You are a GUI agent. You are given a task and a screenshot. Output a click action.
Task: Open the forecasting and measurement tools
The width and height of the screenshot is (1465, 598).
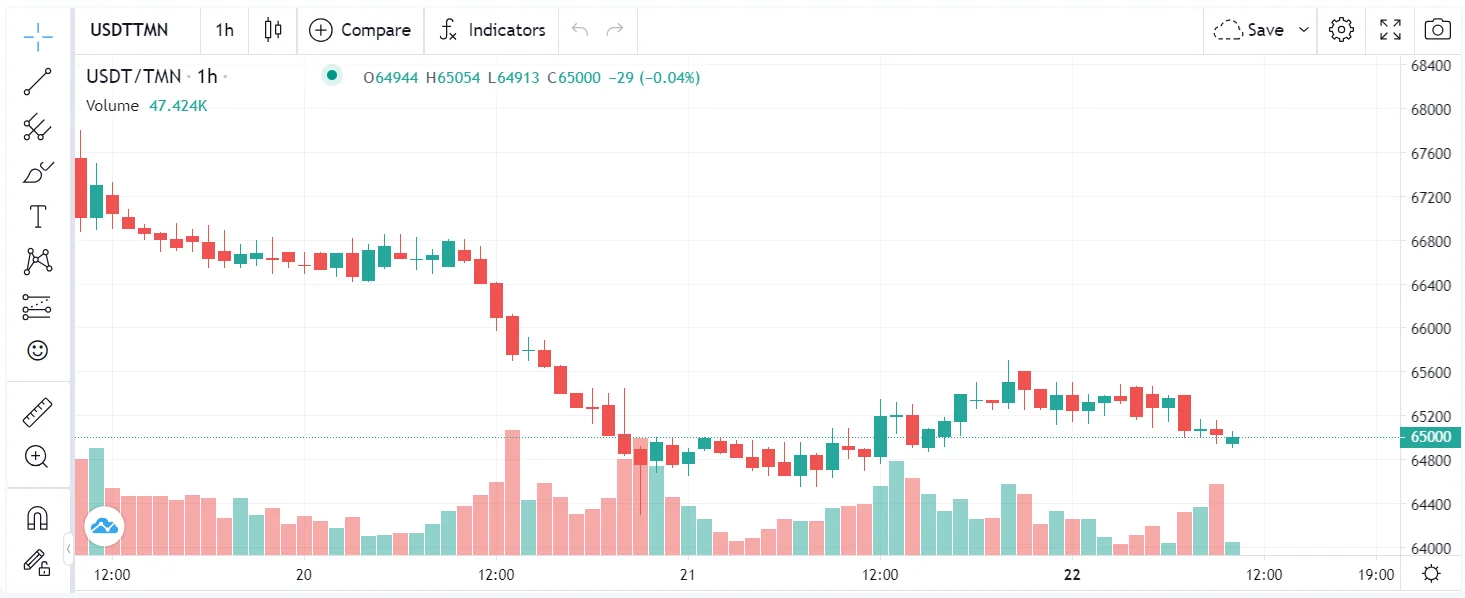coord(37,306)
